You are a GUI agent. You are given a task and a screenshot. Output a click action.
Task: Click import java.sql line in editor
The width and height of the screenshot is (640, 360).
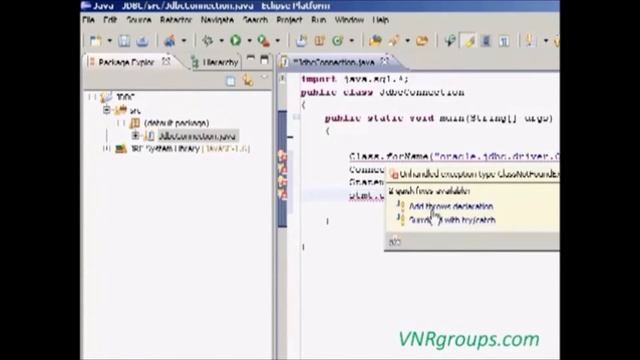pyautogui.click(x=354, y=79)
